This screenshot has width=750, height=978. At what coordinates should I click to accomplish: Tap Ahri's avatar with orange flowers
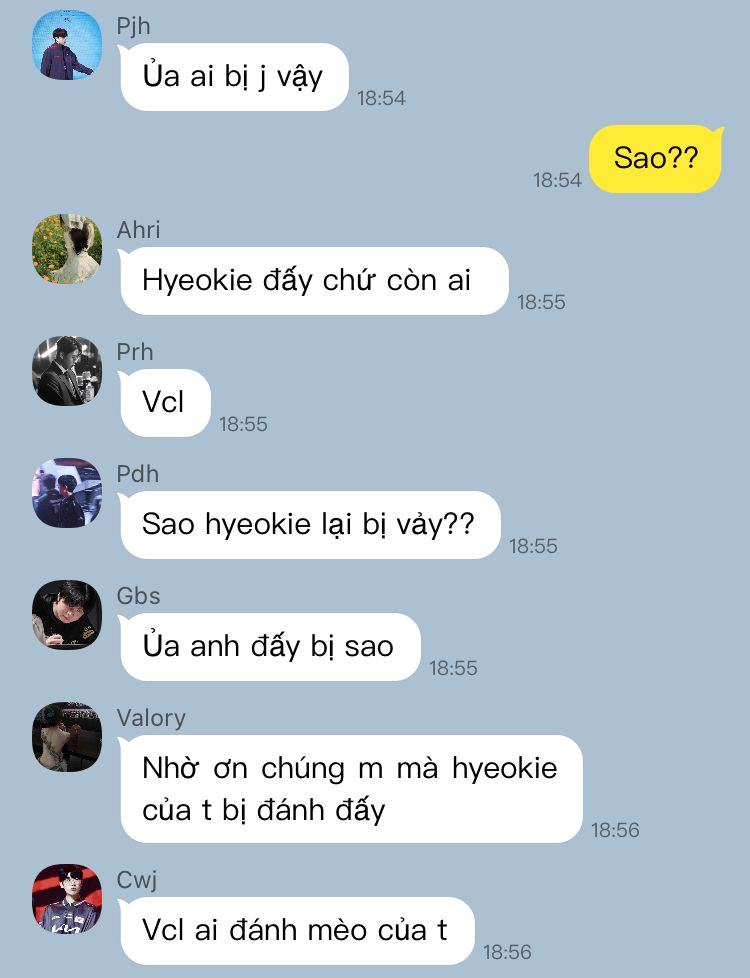click(x=67, y=249)
